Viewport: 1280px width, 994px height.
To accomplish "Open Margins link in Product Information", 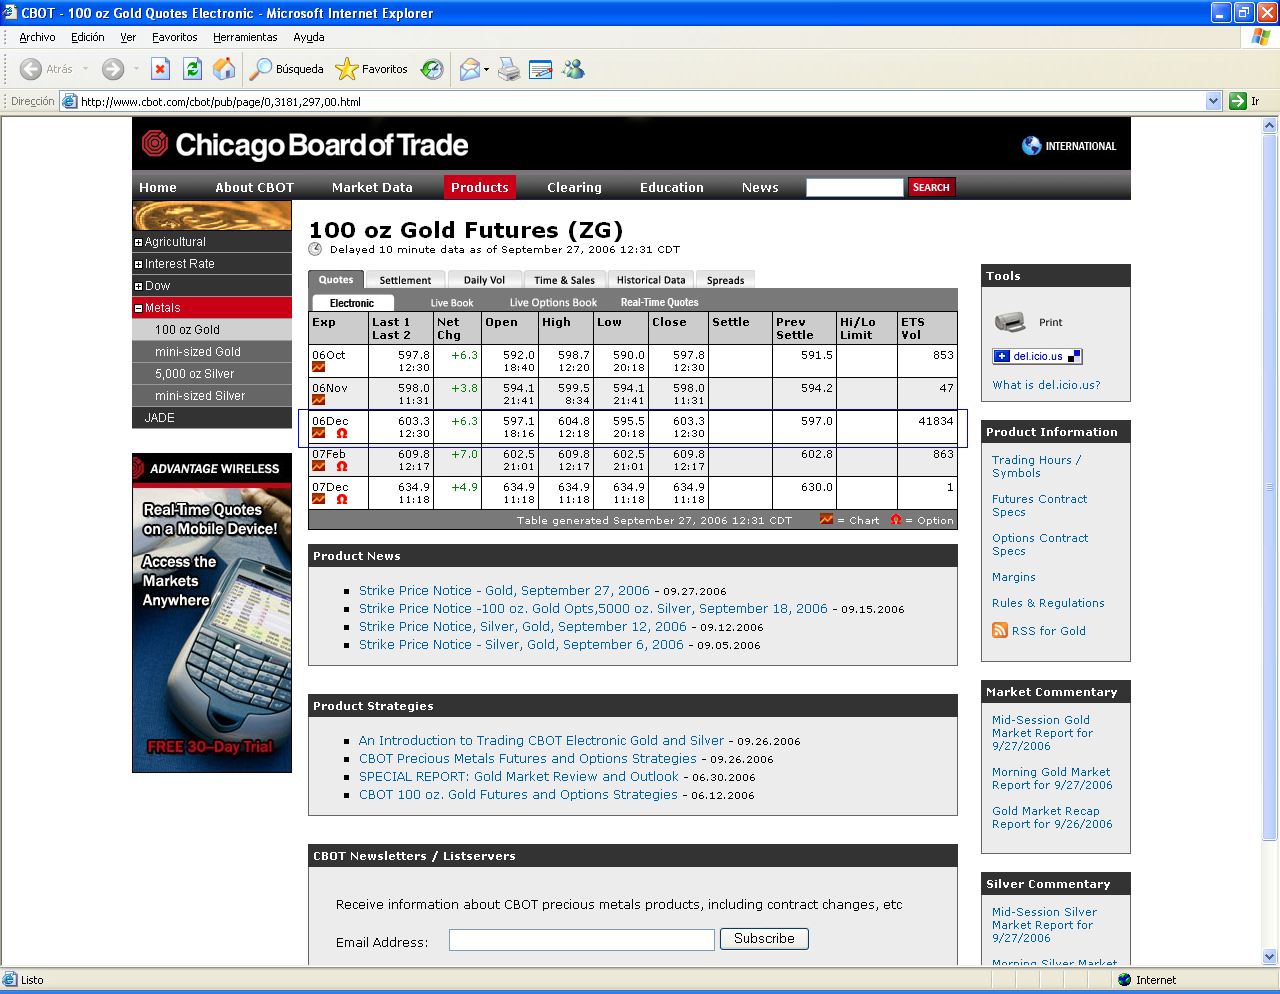I will point(1013,577).
